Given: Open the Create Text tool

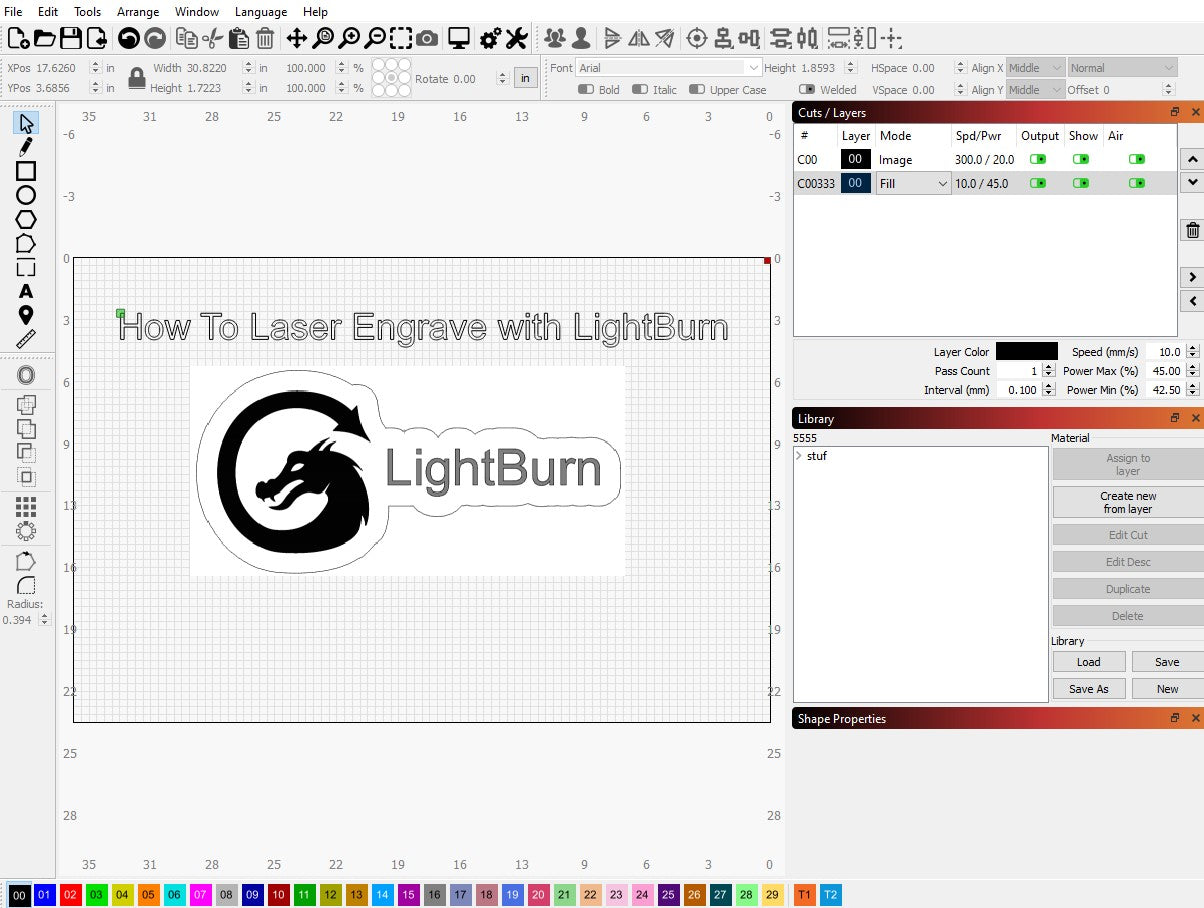Looking at the screenshot, I should (x=27, y=292).
